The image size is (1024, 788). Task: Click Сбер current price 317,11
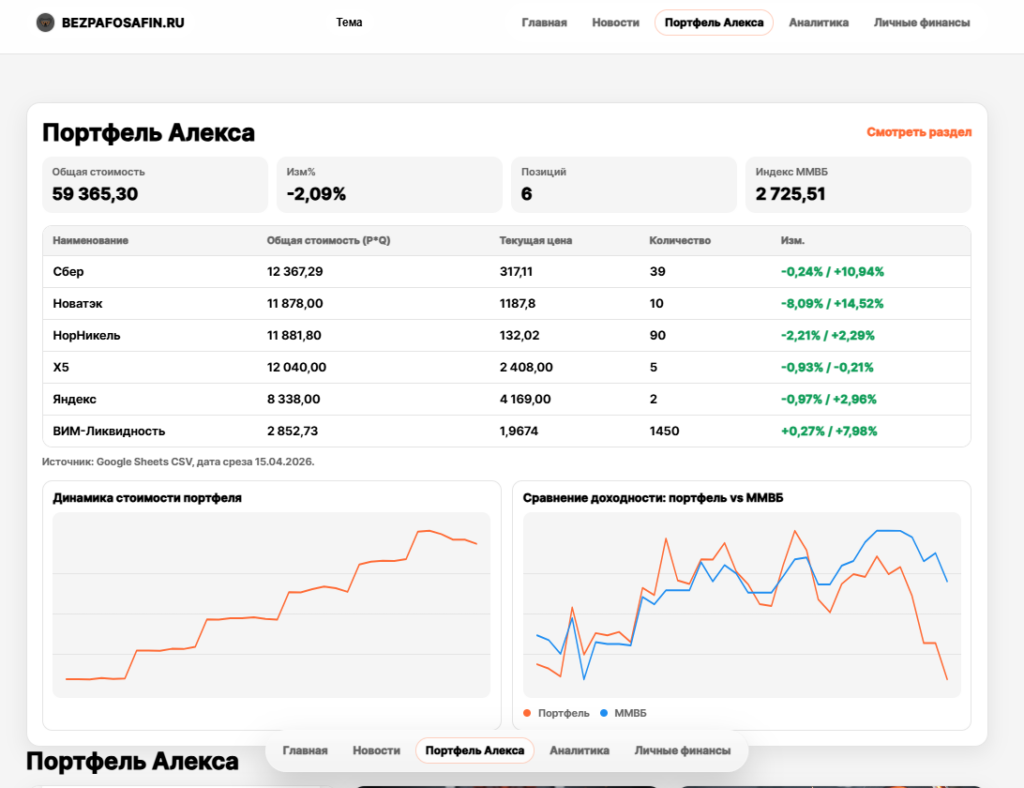(x=516, y=272)
